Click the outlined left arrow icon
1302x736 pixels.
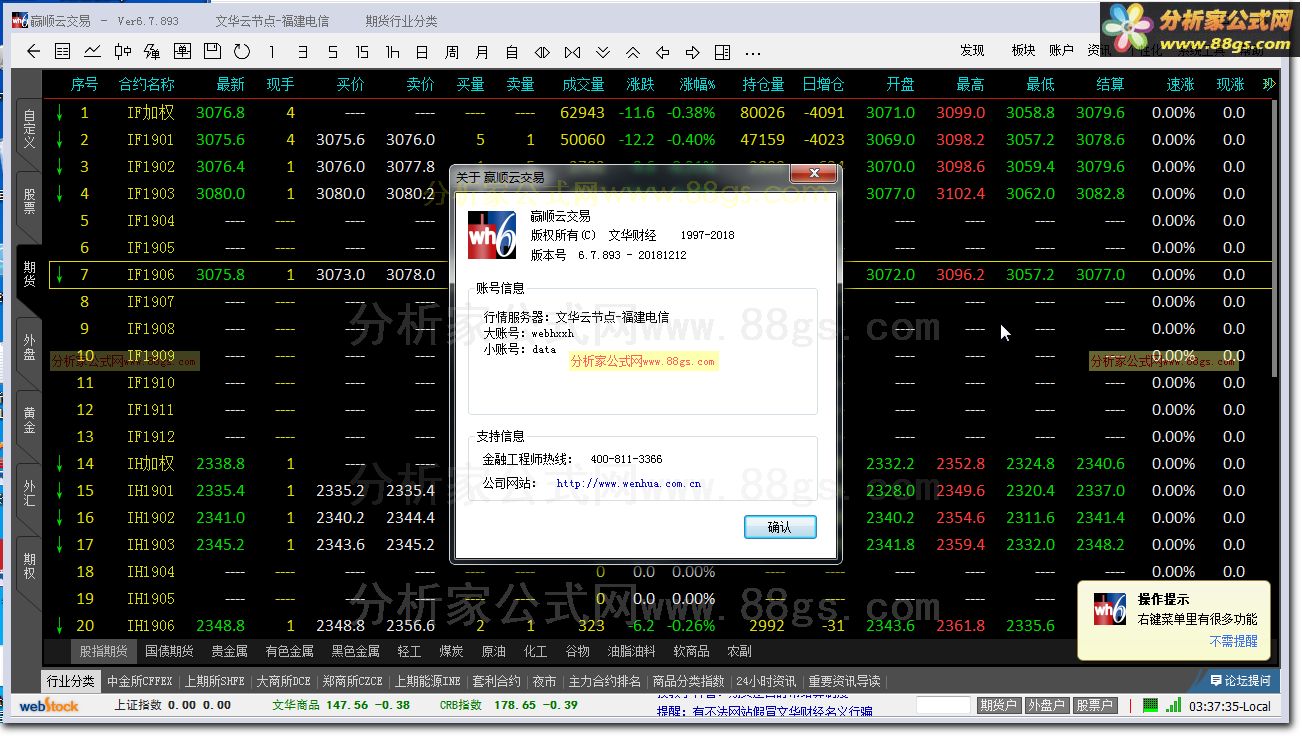662,52
